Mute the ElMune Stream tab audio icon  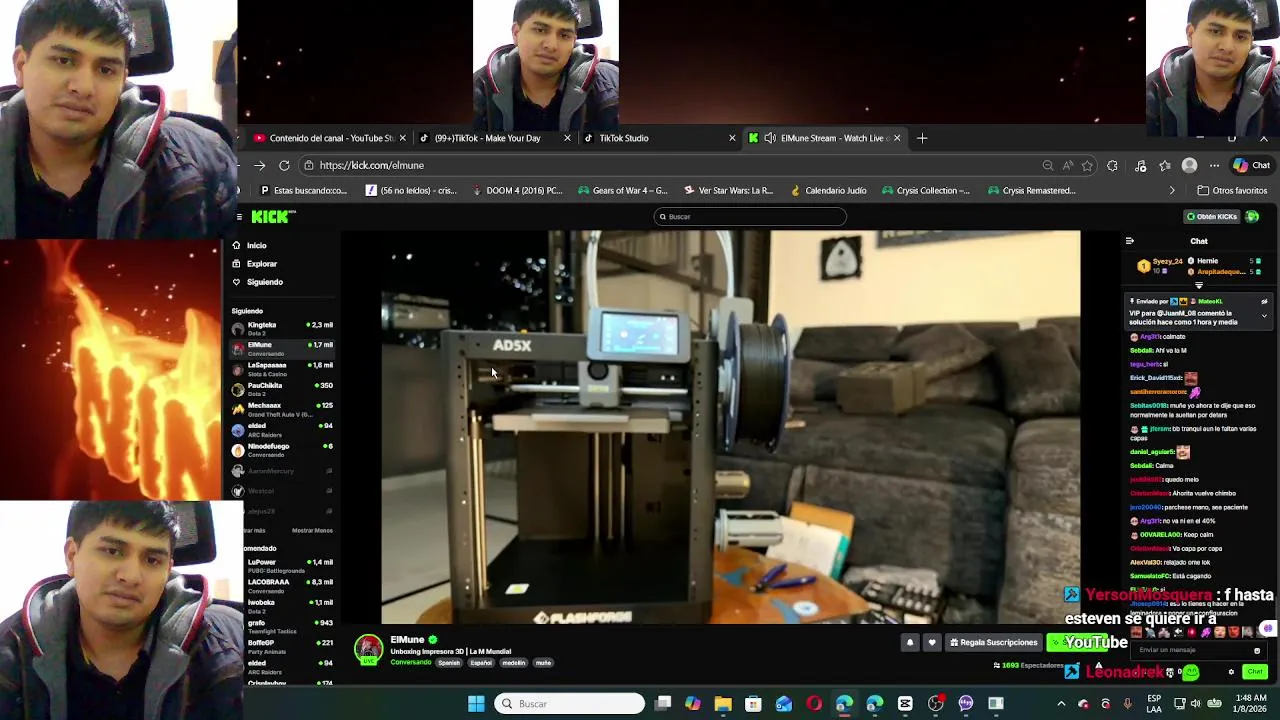(770, 138)
